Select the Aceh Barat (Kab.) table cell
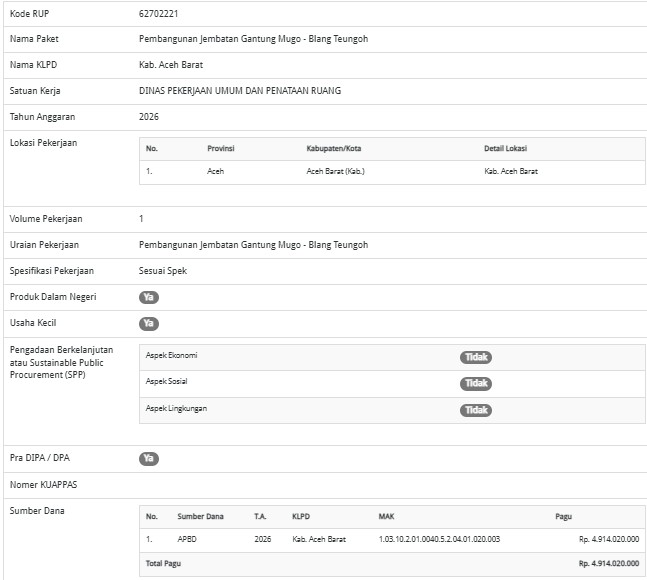The width and height of the screenshot is (647, 580). 334,171
